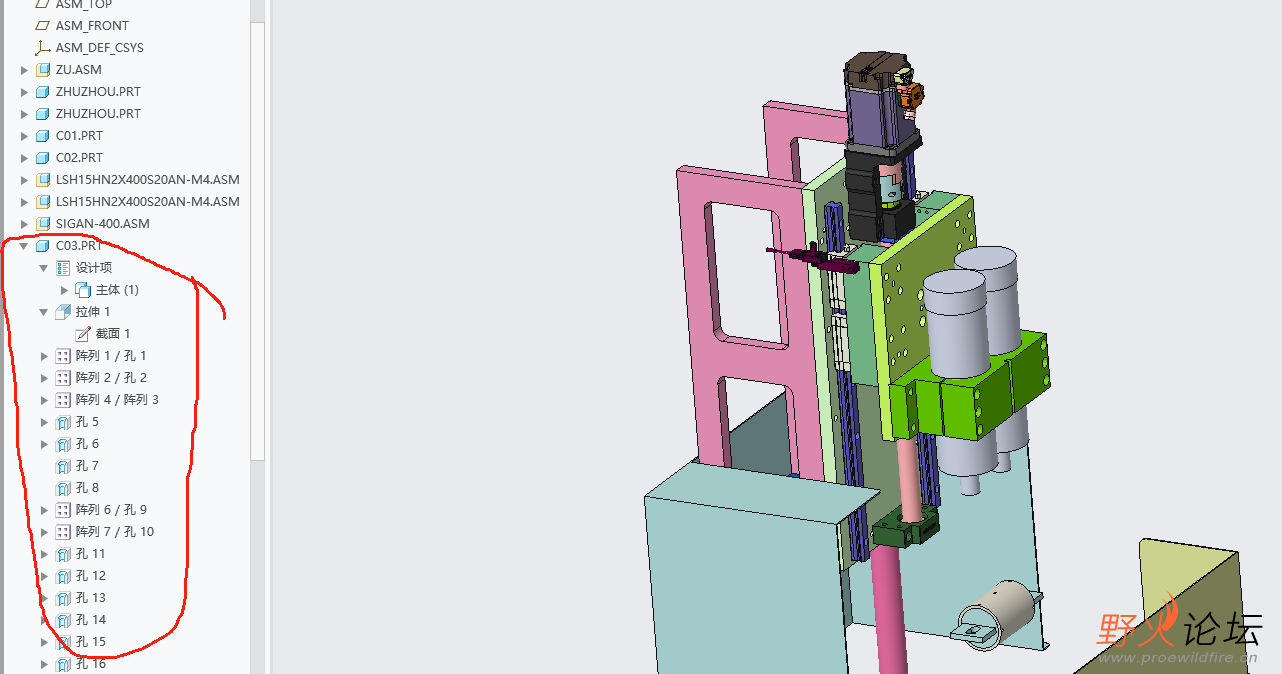The height and width of the screenshot is (674, 1282).
Task: Click the 主体 (1) body icon
Action: 83,290
